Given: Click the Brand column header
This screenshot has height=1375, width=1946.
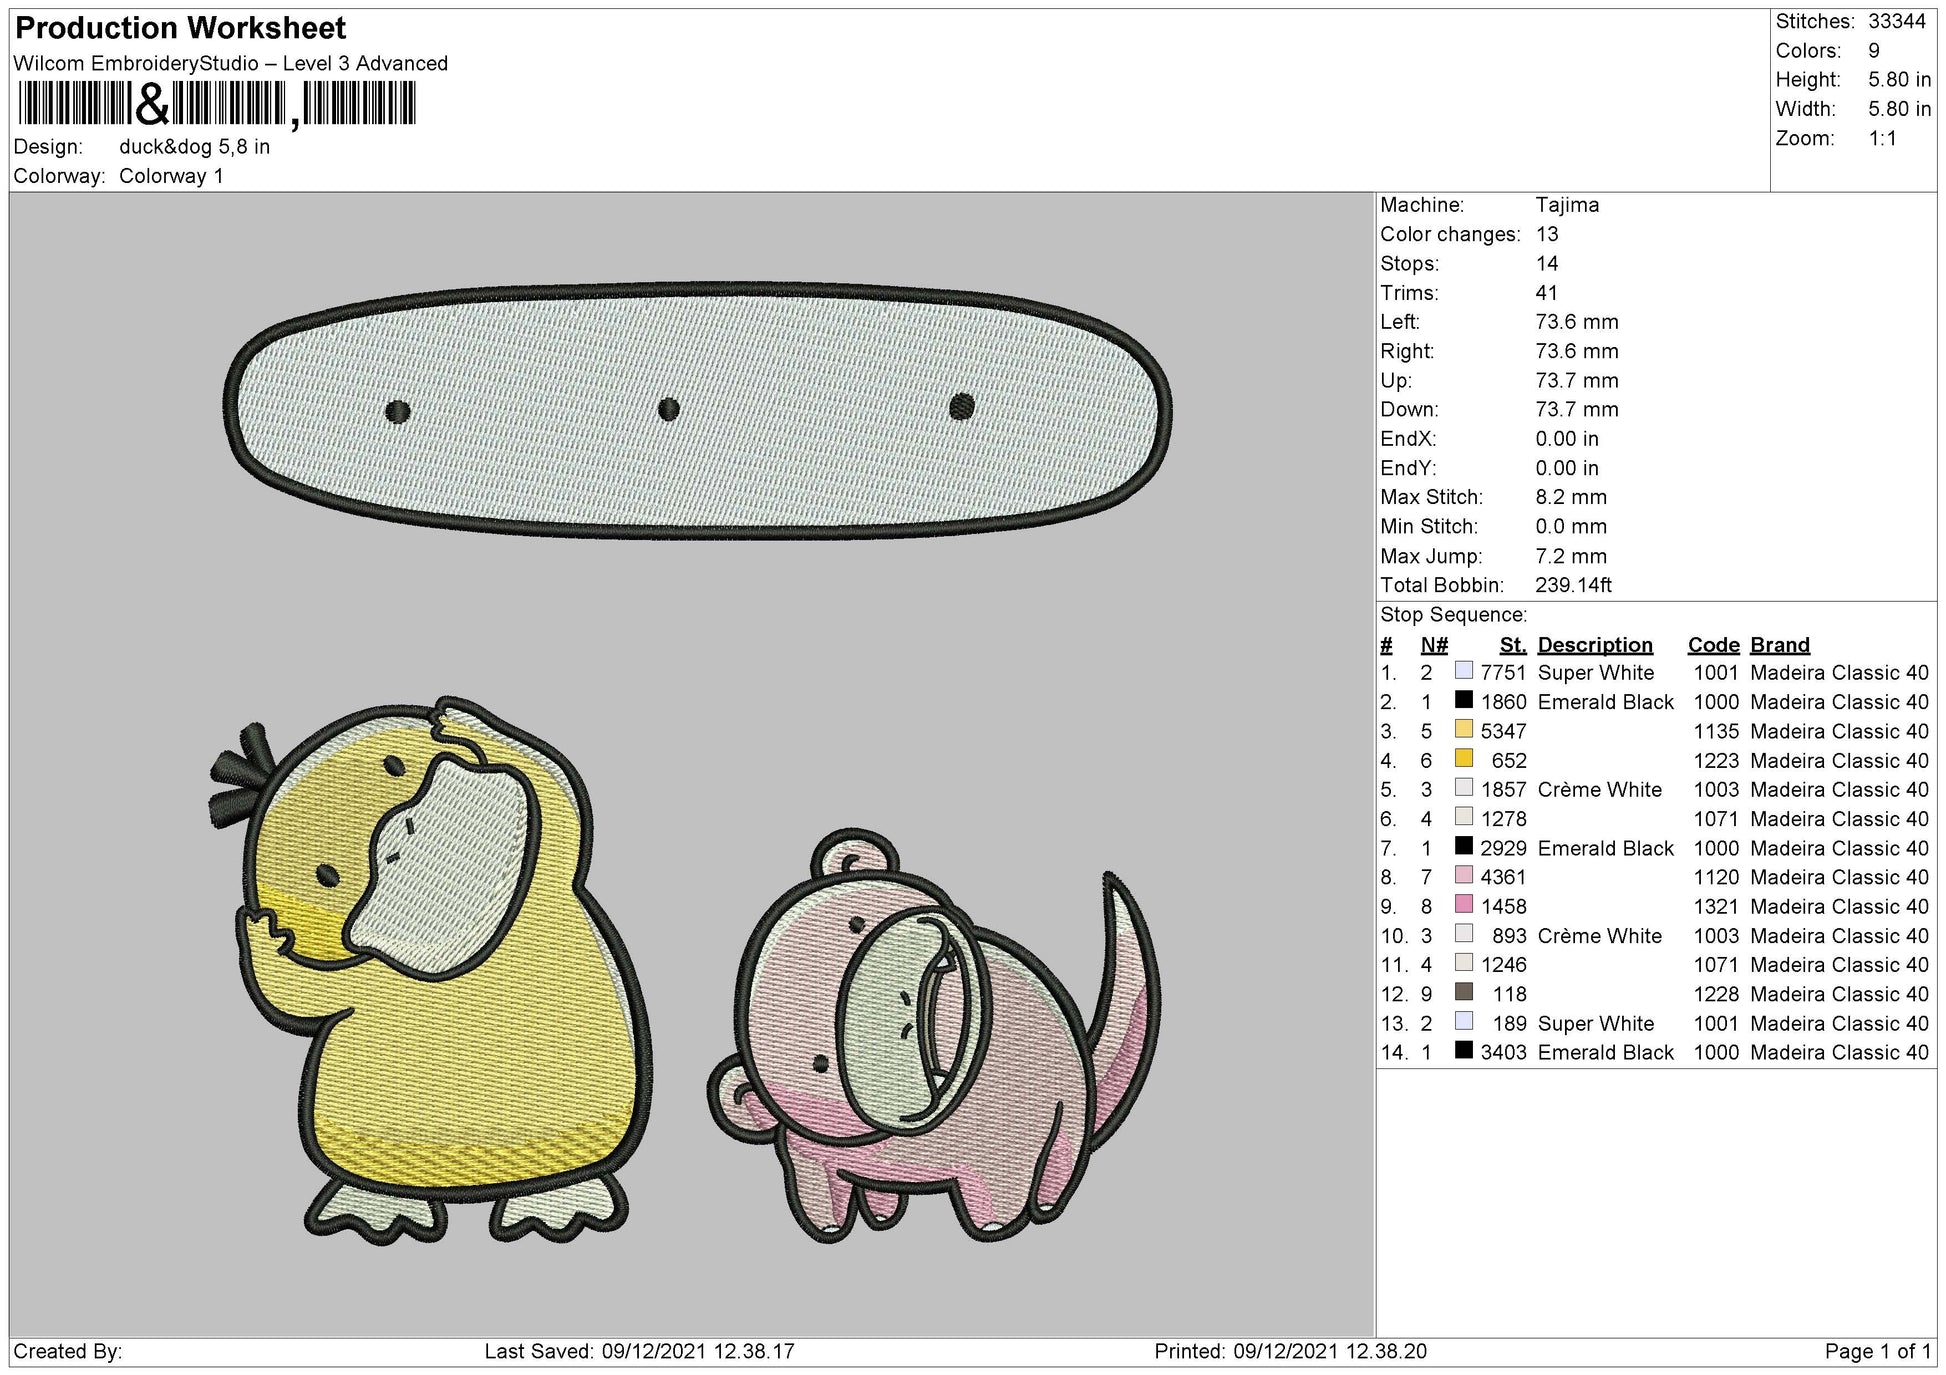Looking at the screenshot, I should (1780, 645).
